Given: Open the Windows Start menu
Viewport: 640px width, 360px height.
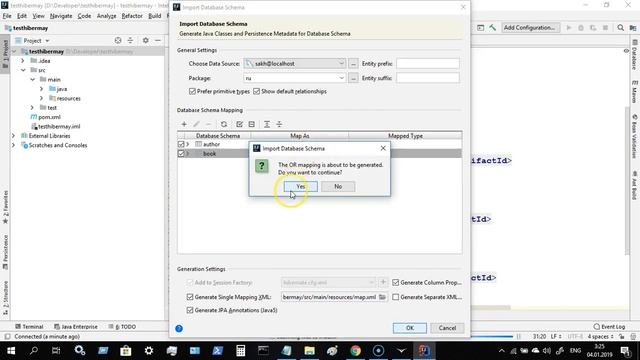Looking at the screenshot, I should click(11, 351).
